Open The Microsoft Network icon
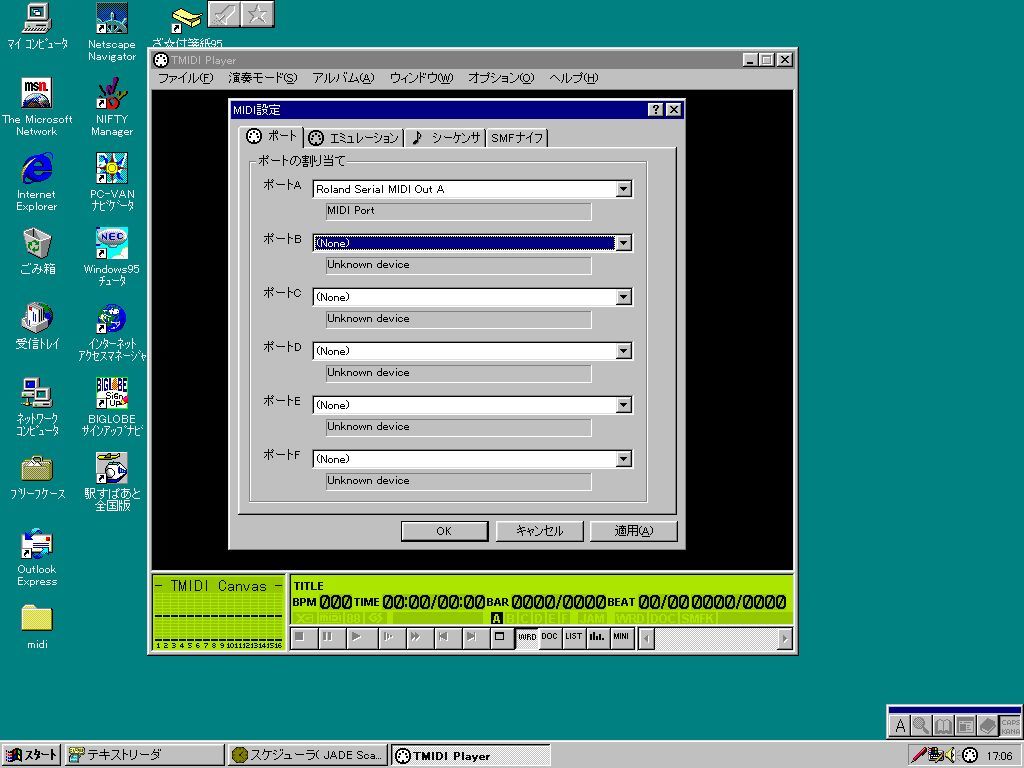Image resolution: width=1024 pixels, height=768 pixels. 37,107
